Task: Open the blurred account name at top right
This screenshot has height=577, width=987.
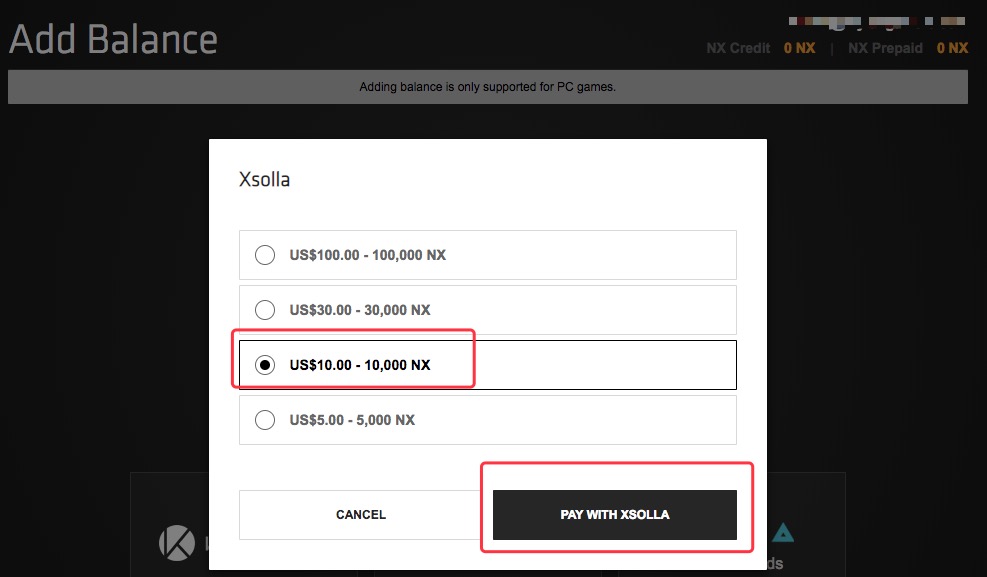Action: point(876,20)
